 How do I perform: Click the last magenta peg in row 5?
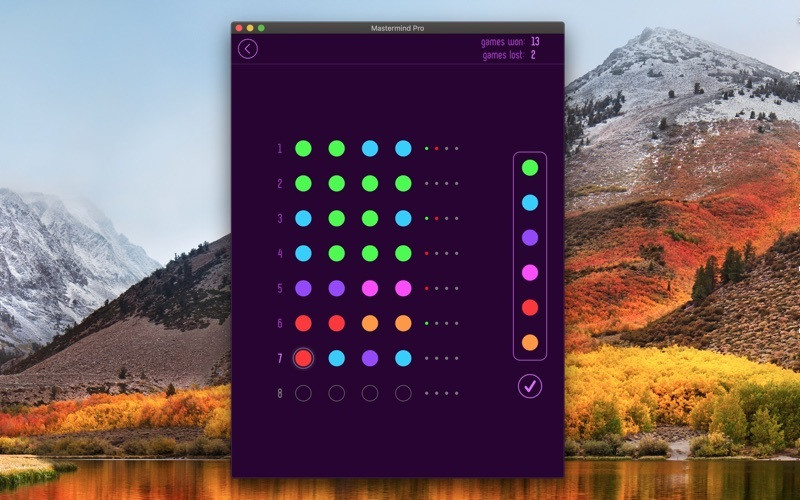[403, 288]
